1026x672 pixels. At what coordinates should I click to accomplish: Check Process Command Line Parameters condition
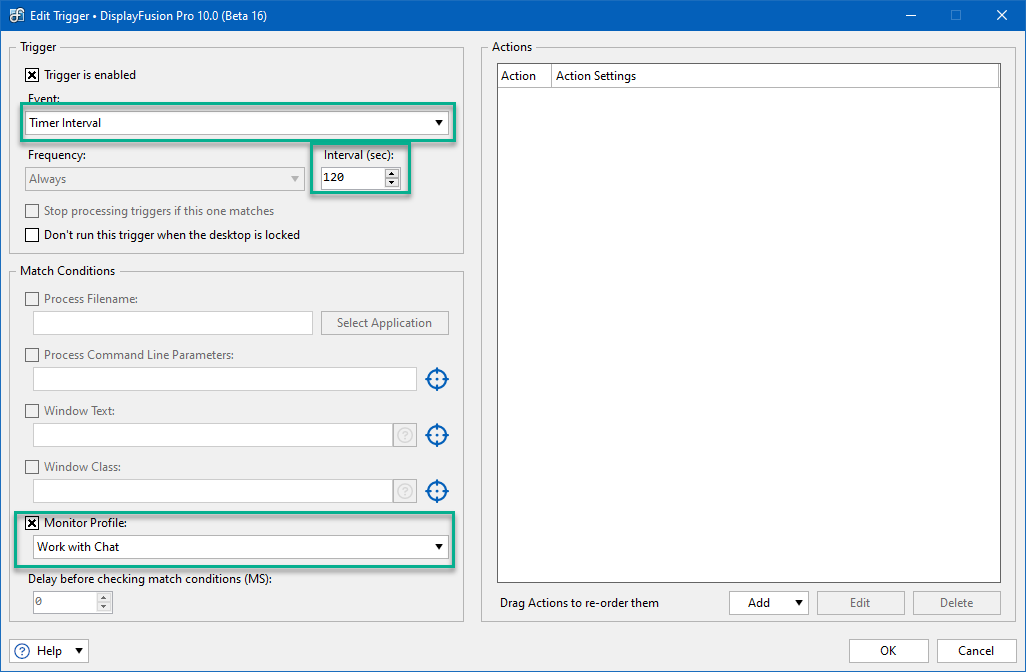[x=31, y=355]
